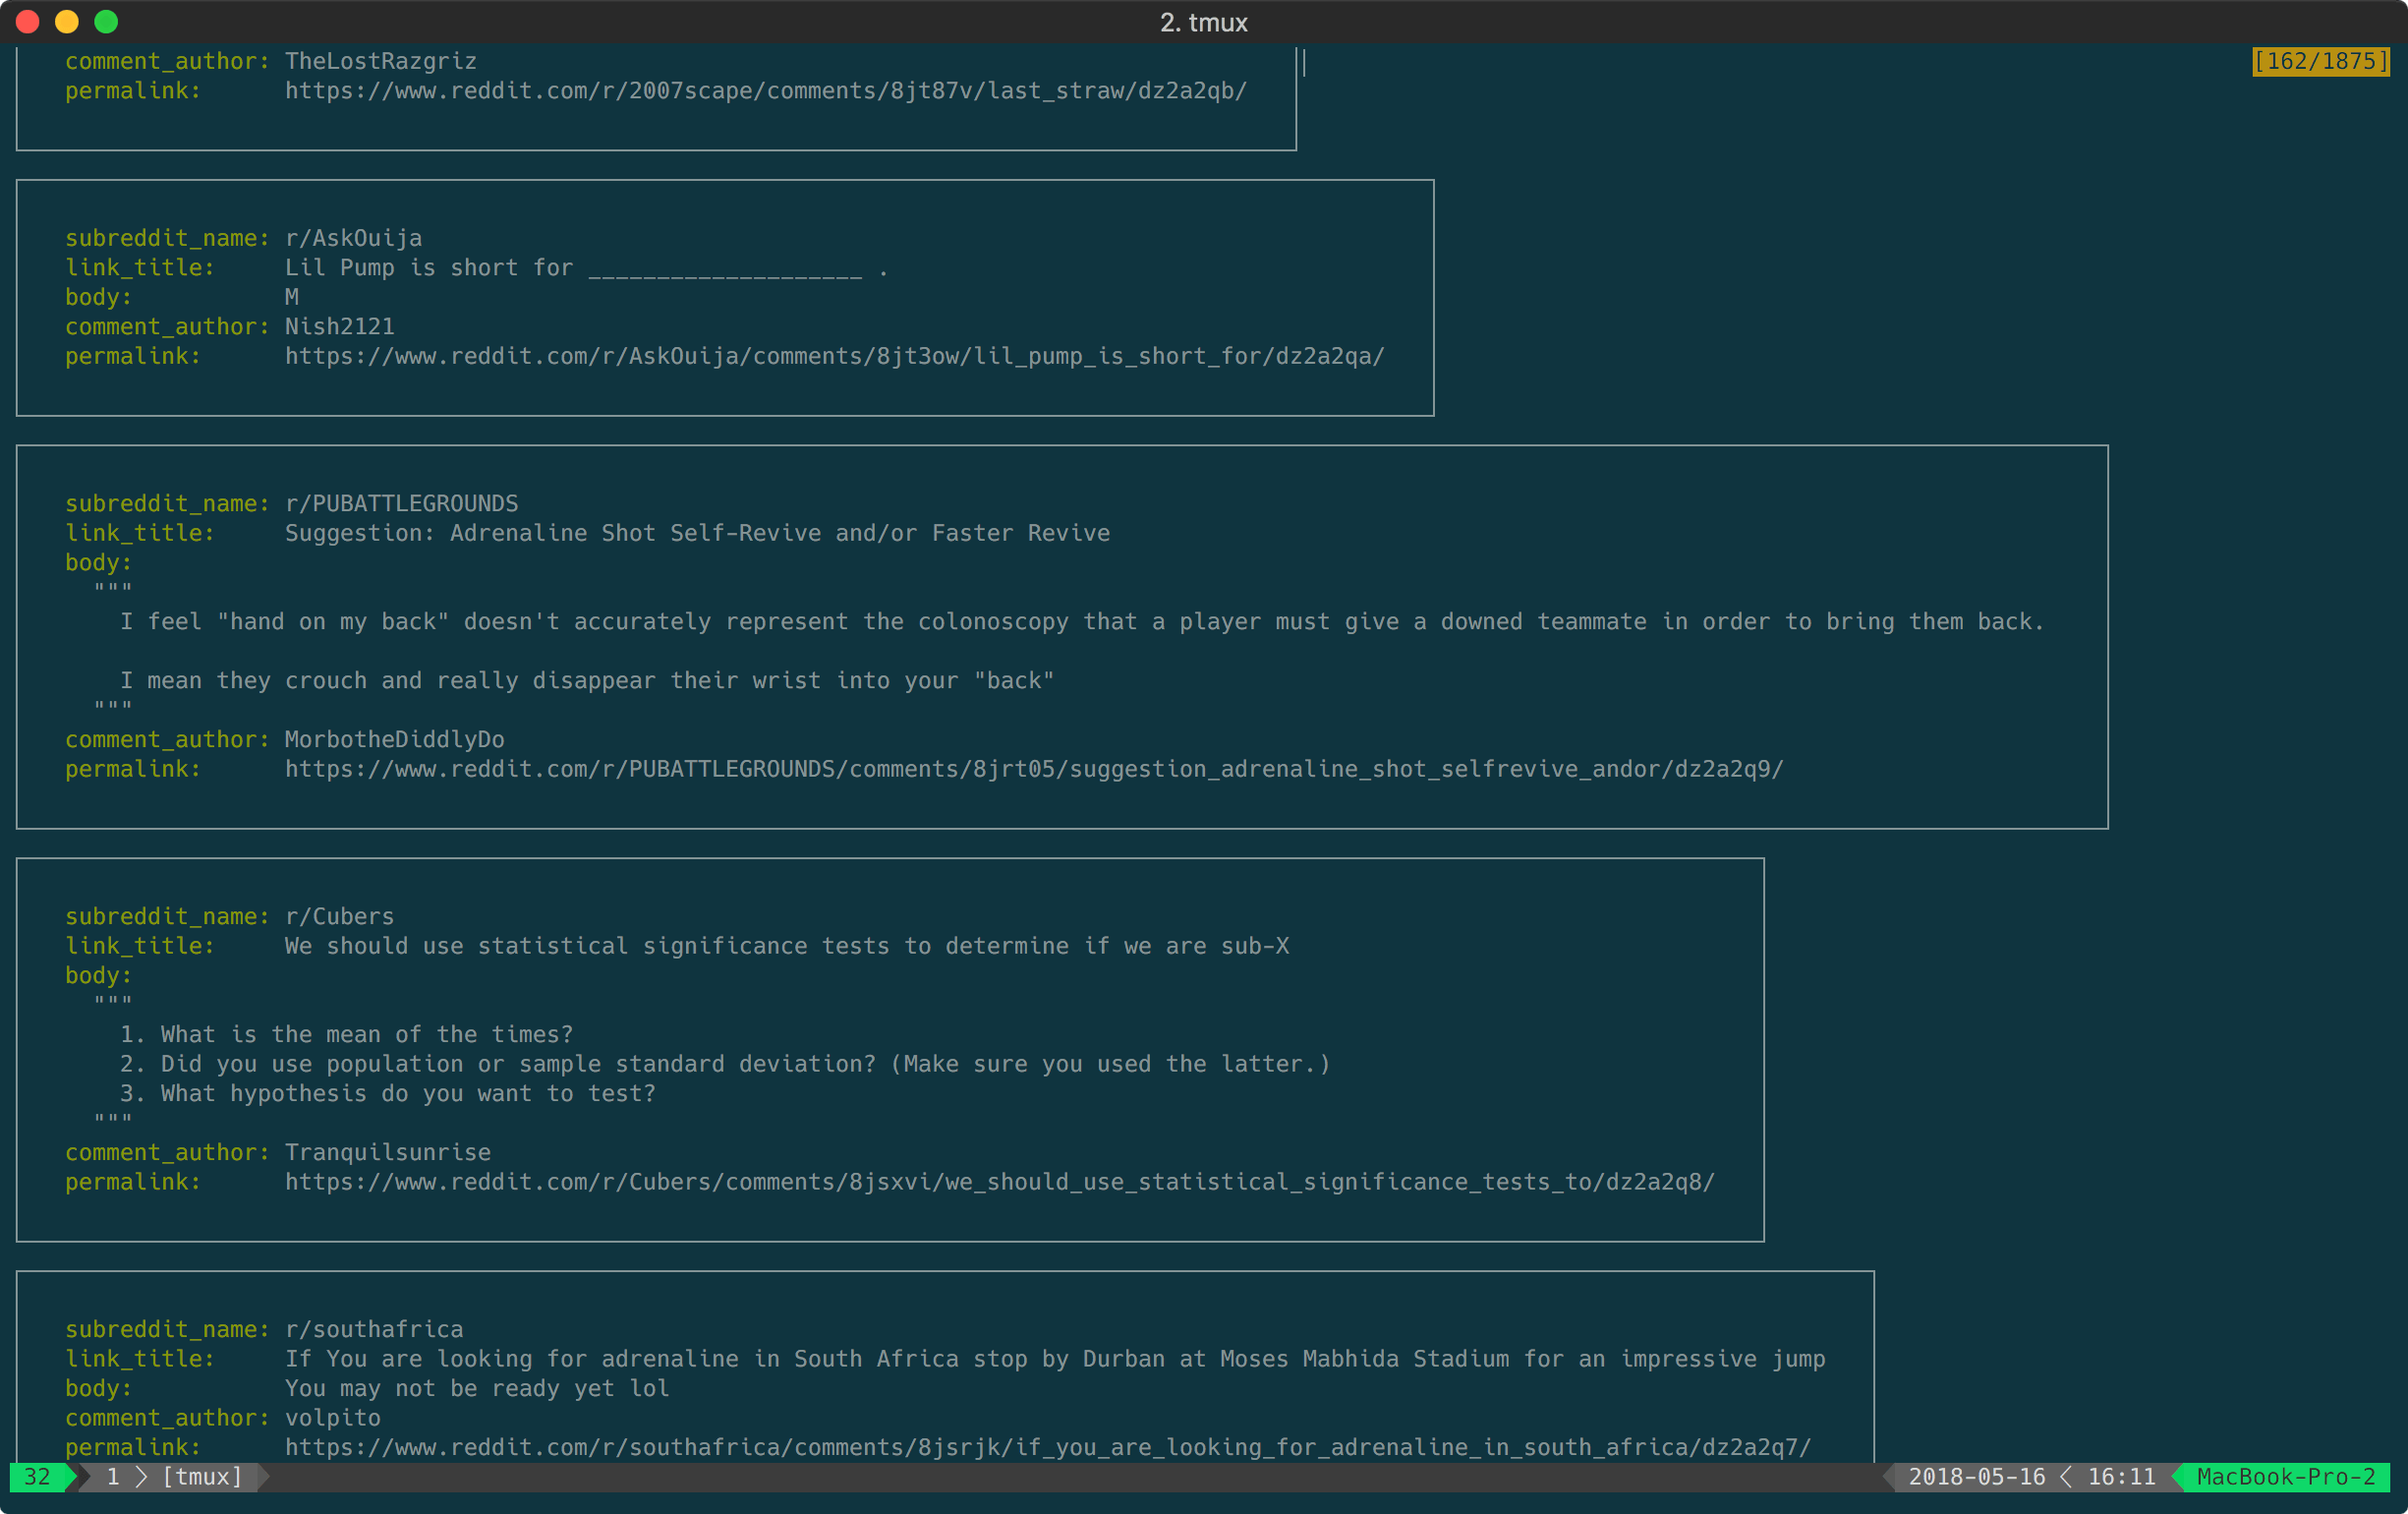The height and width of the screenshot is (1514, 2408).
Task: Click subreddit name r/PUBATTLEGROUNDS
Action: tap(402, 504)
